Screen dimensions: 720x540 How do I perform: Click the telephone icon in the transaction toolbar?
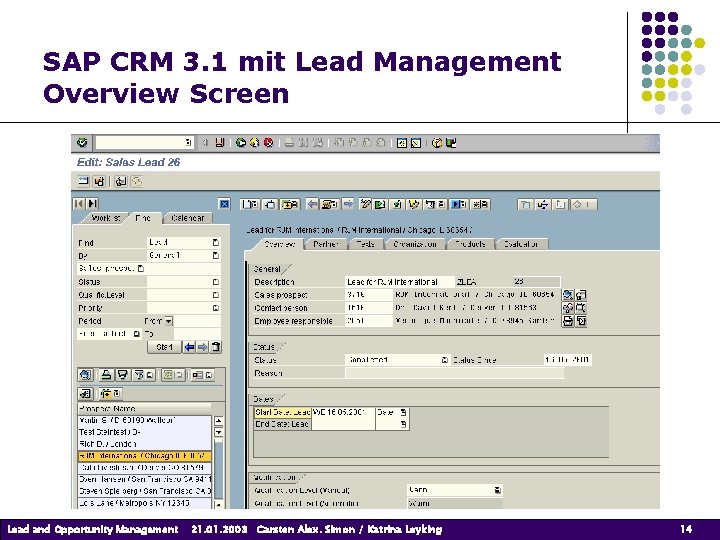[x=330, y=204]
